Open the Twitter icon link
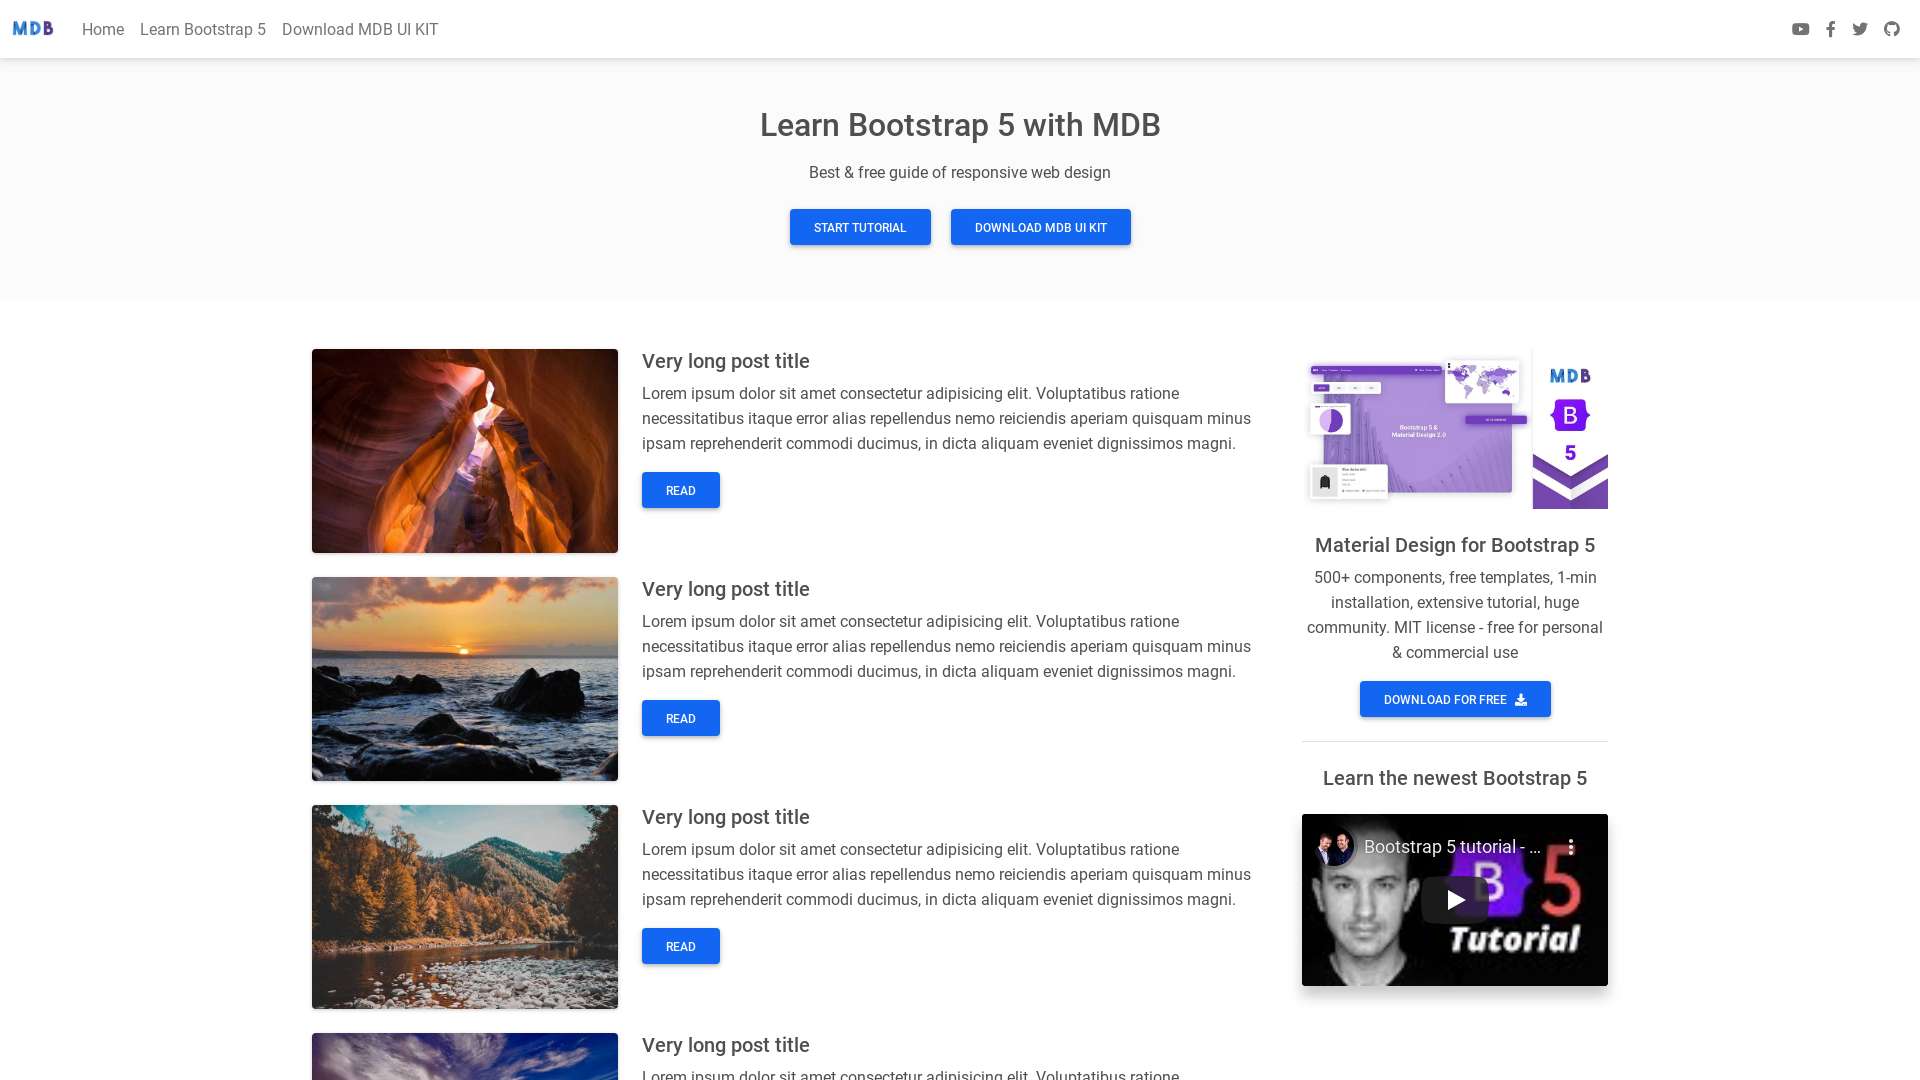 [1860, 29]
